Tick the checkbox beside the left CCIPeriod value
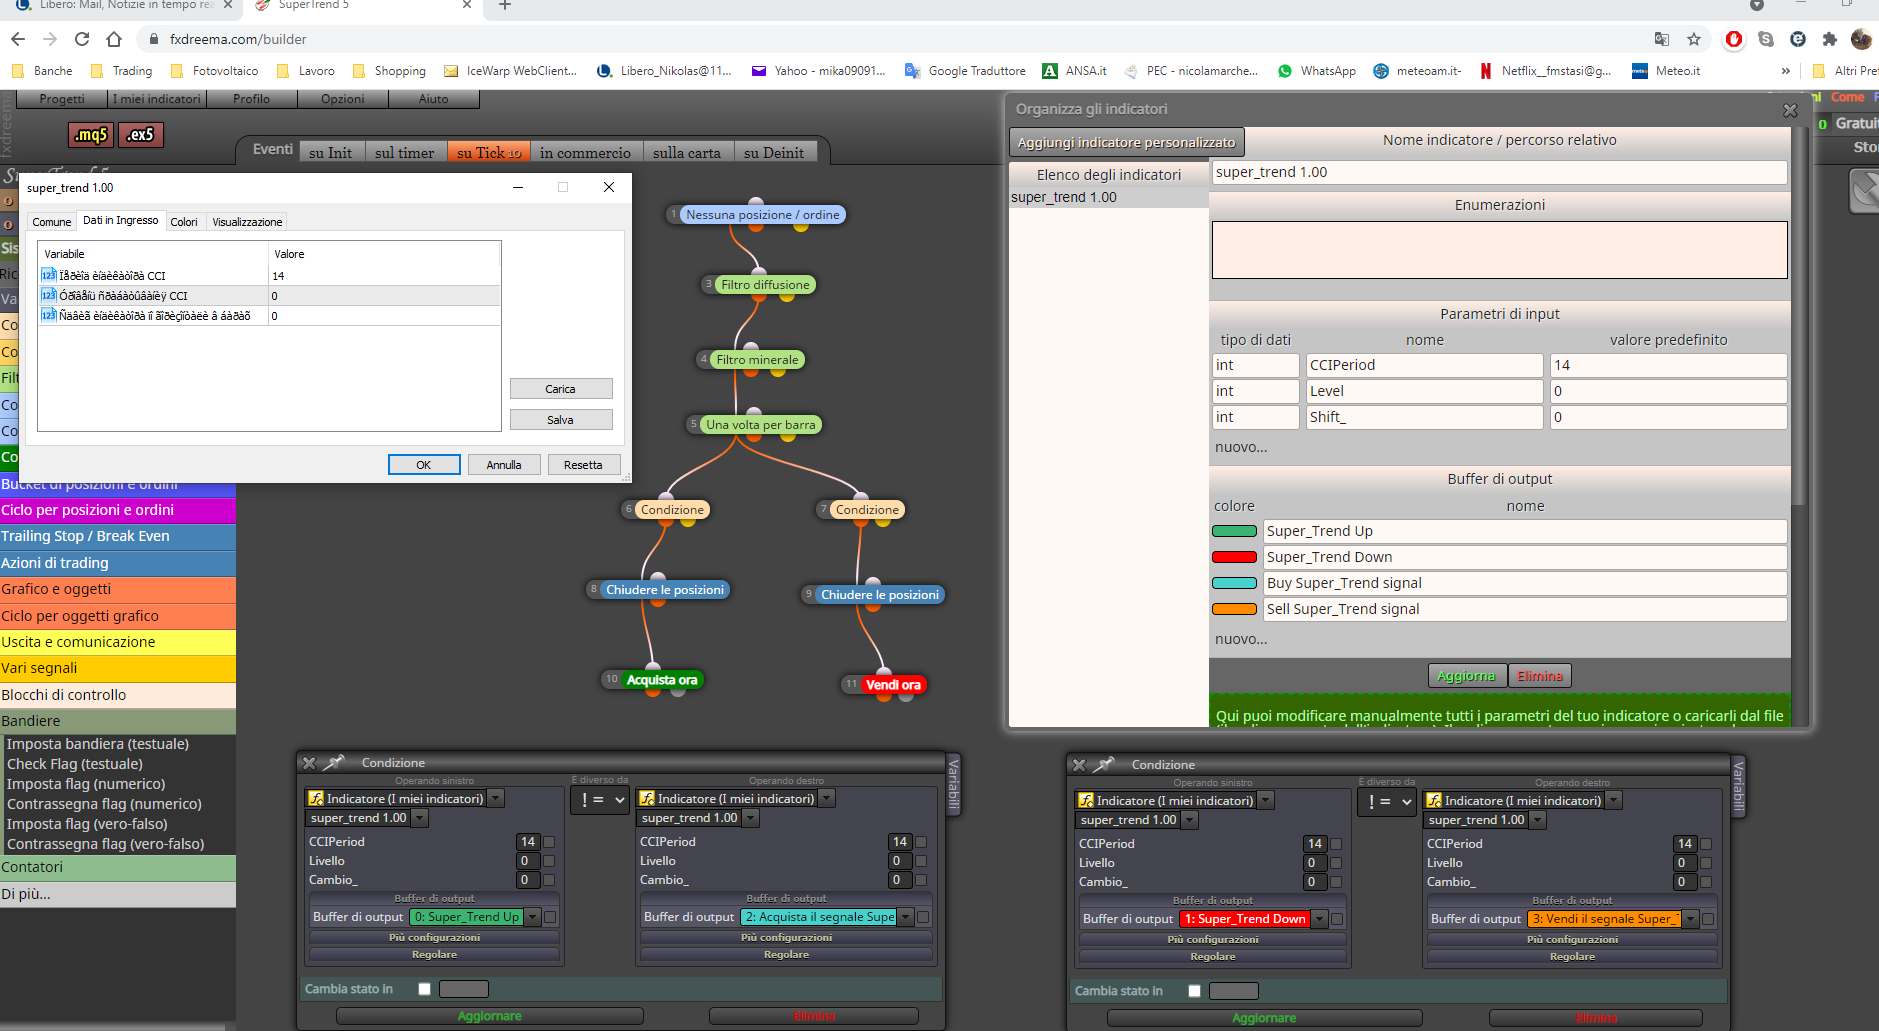The image size is (1879, 1031). [549, 842]
